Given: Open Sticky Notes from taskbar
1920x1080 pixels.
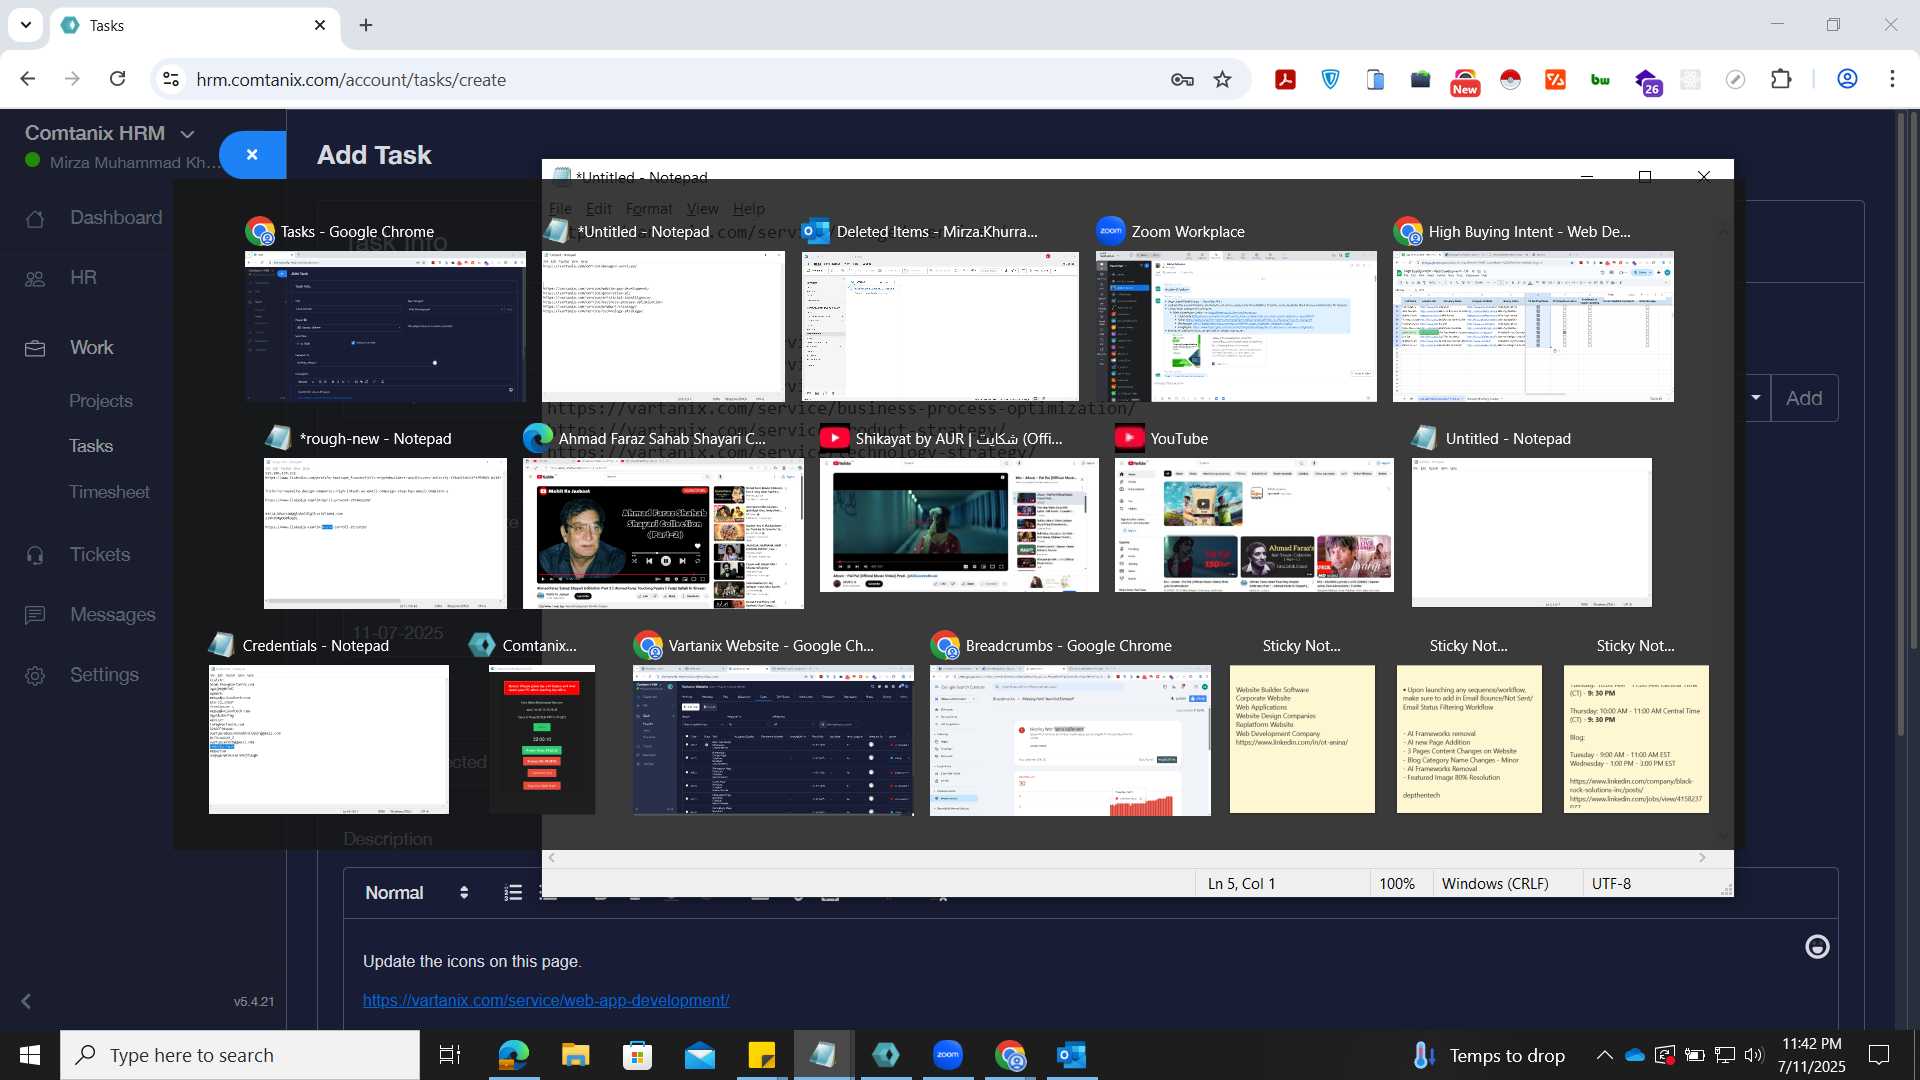Looking at the screenshot, I should (x=761, y=1055).
